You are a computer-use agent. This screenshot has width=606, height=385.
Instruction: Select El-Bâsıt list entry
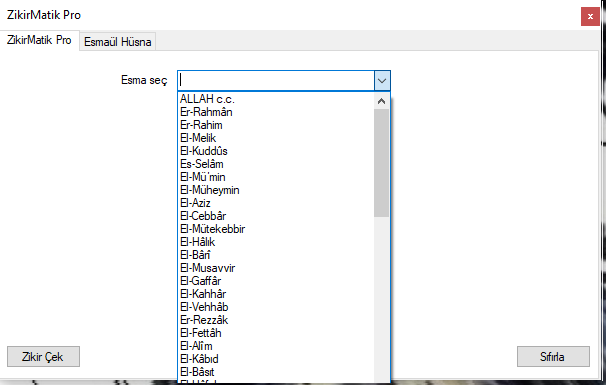(276, 372)
